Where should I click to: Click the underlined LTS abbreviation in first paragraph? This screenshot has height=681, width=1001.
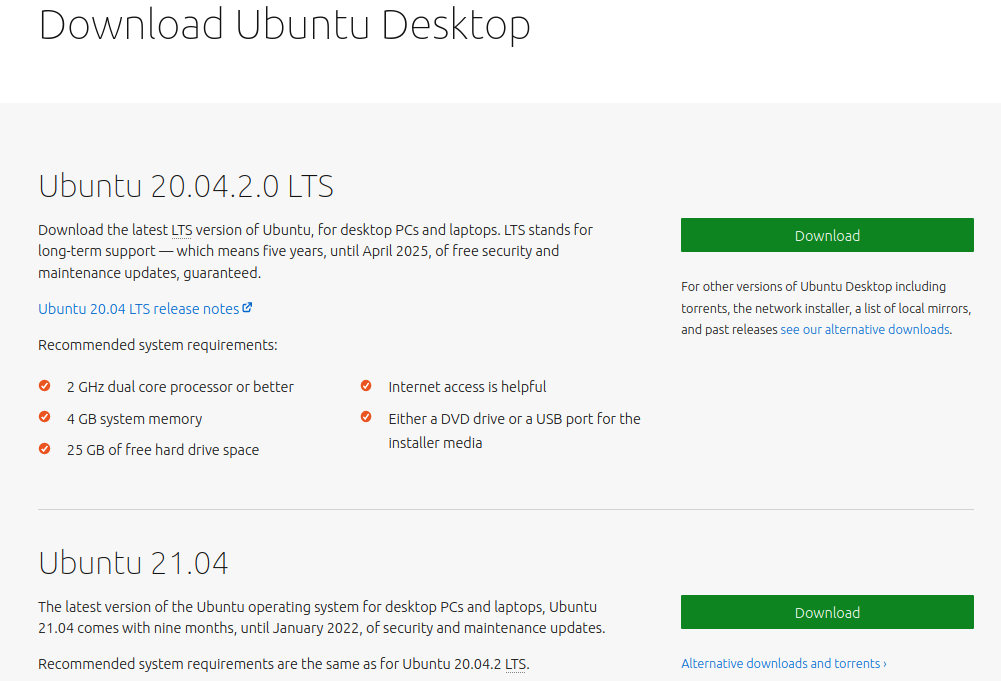[181, 230]
